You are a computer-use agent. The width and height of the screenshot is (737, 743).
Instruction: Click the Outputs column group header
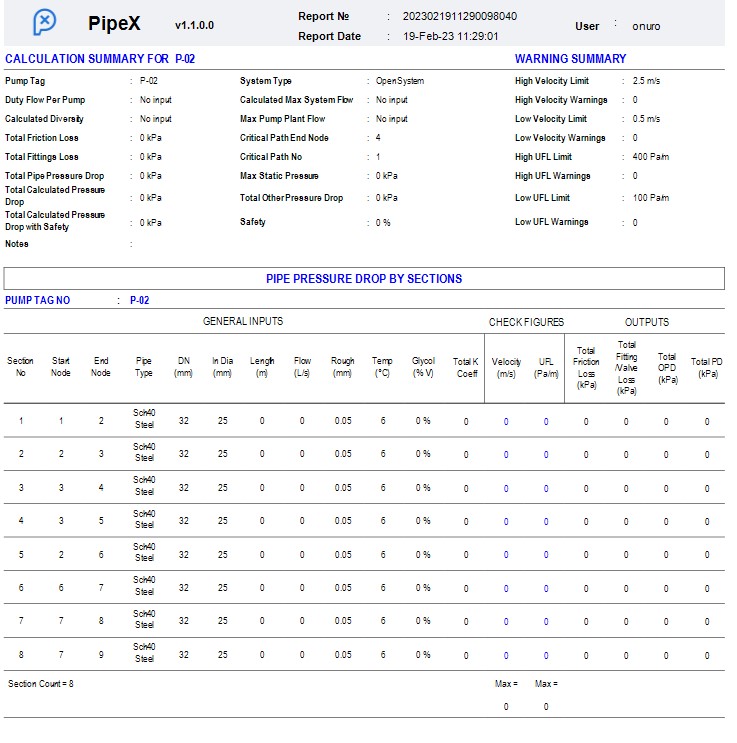[647, 322]
